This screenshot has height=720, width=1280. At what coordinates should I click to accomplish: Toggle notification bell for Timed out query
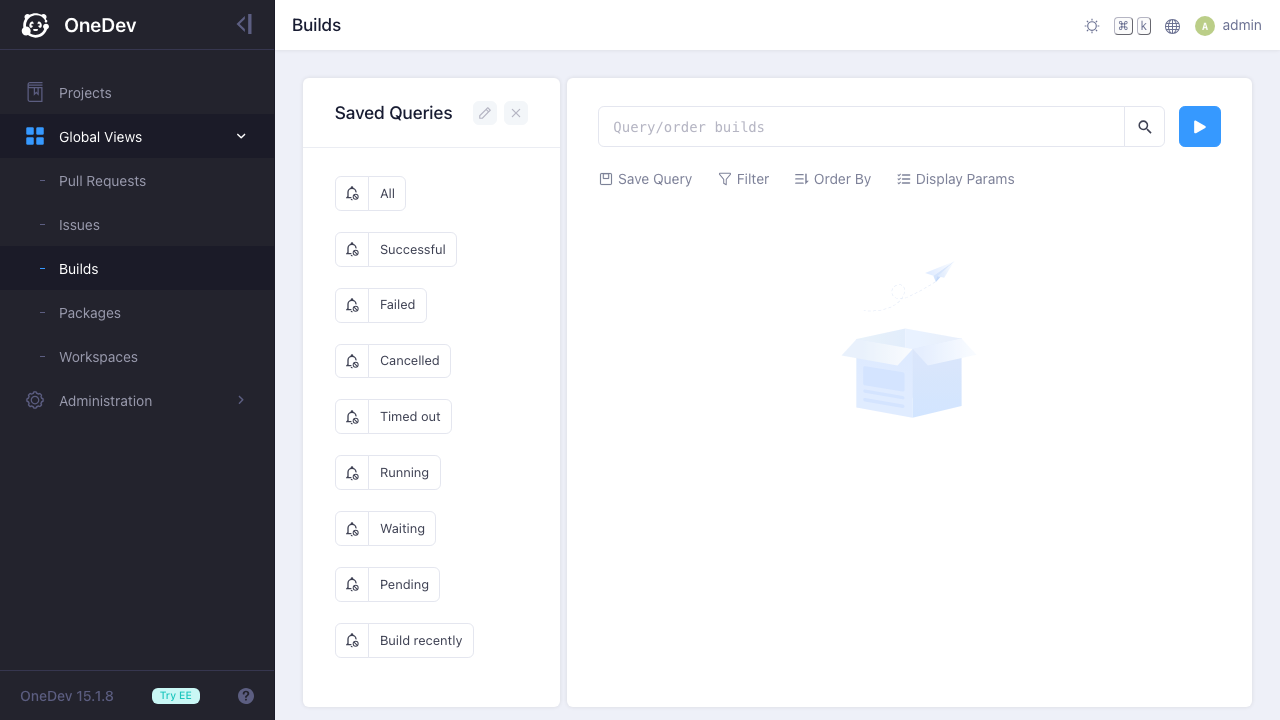pyautogui.click(x=352, y=417)
